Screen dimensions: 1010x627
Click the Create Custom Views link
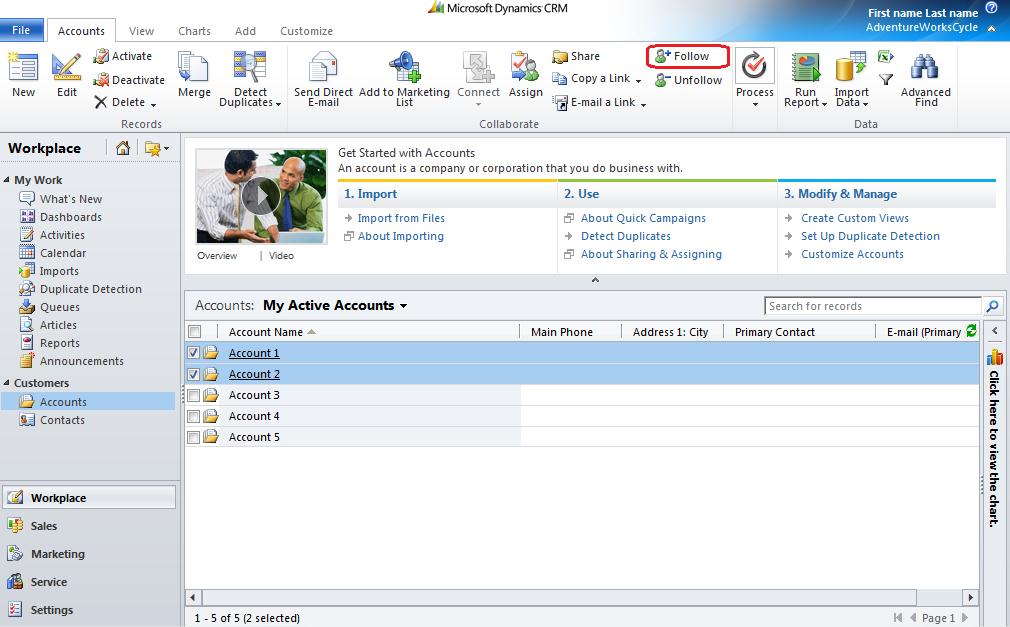(x=854, y=218)
